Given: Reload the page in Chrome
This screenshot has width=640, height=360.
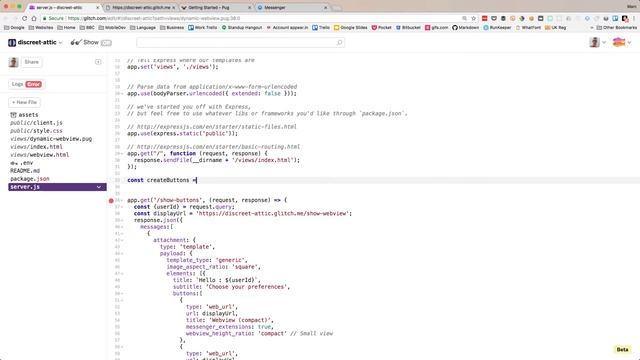Looking at the screenshot, I should 24,18.
